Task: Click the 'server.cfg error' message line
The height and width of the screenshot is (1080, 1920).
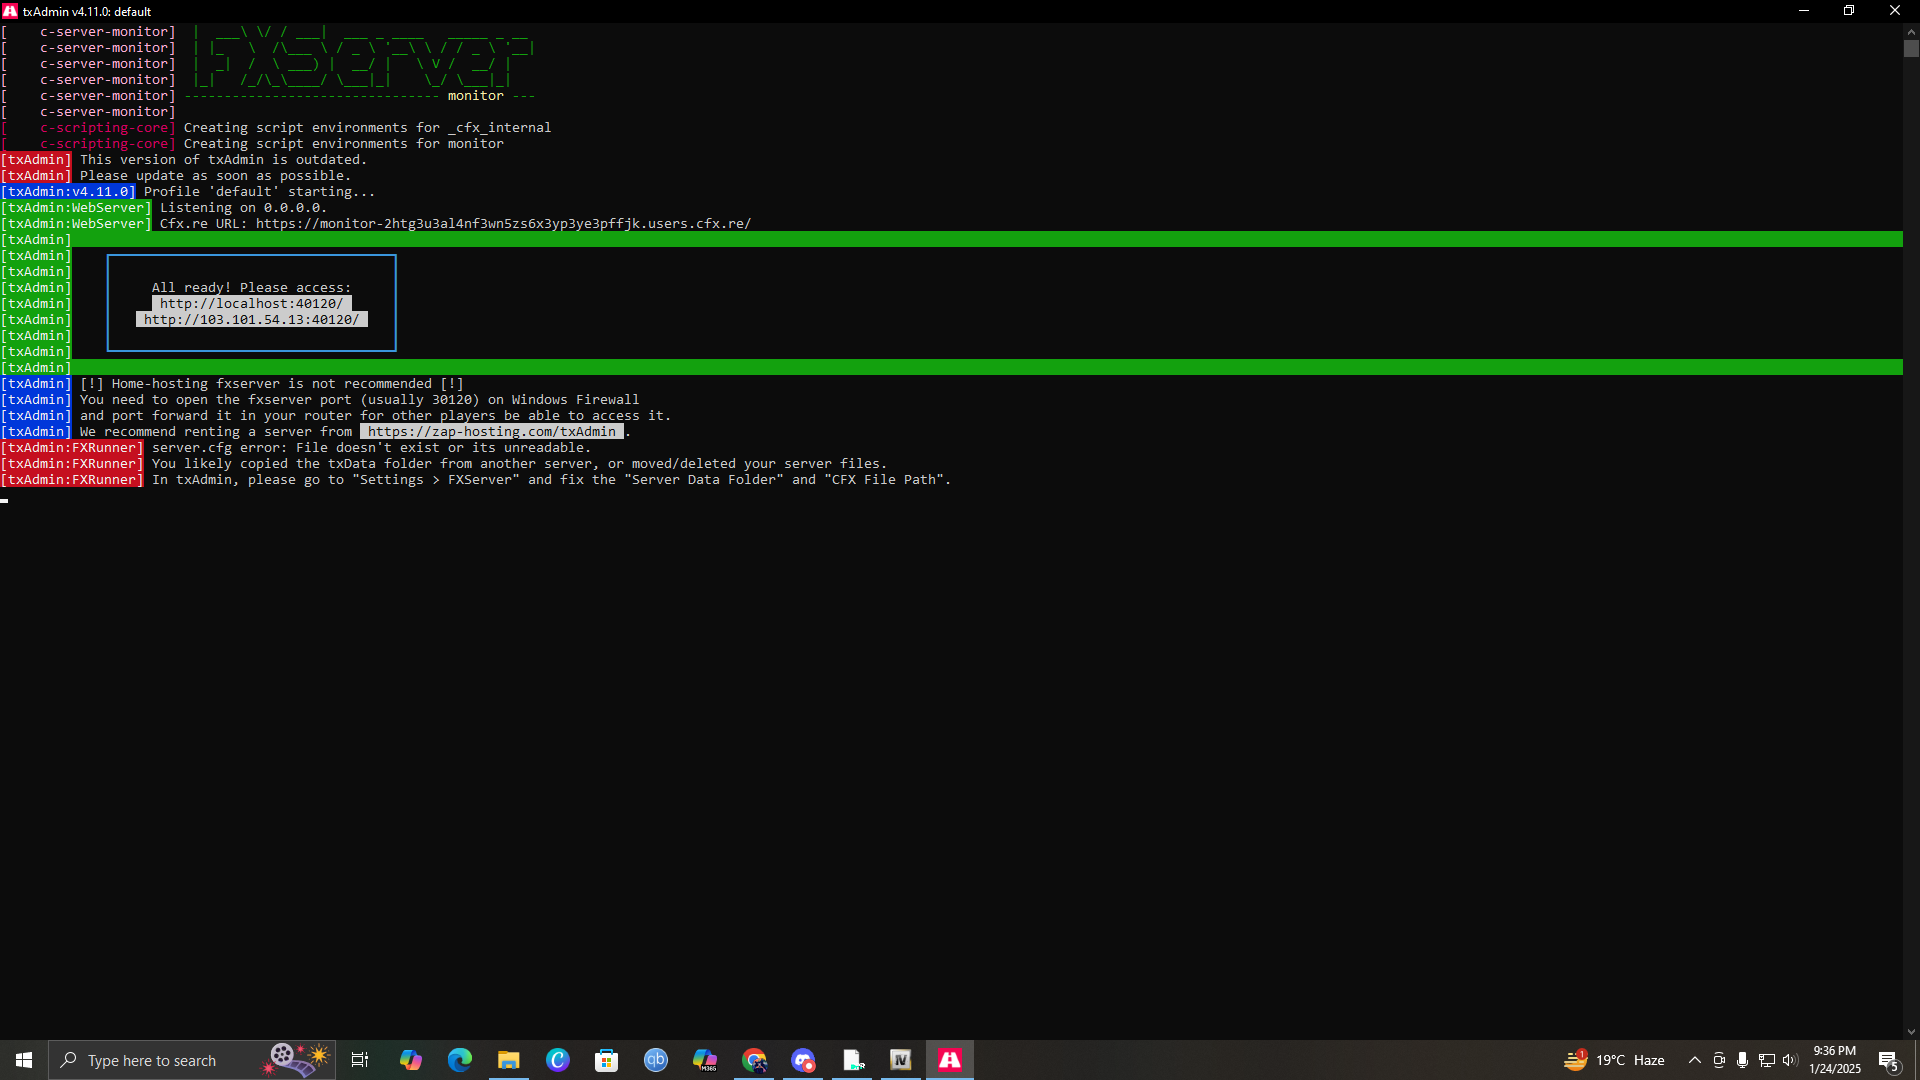Action: pos(371,448)
